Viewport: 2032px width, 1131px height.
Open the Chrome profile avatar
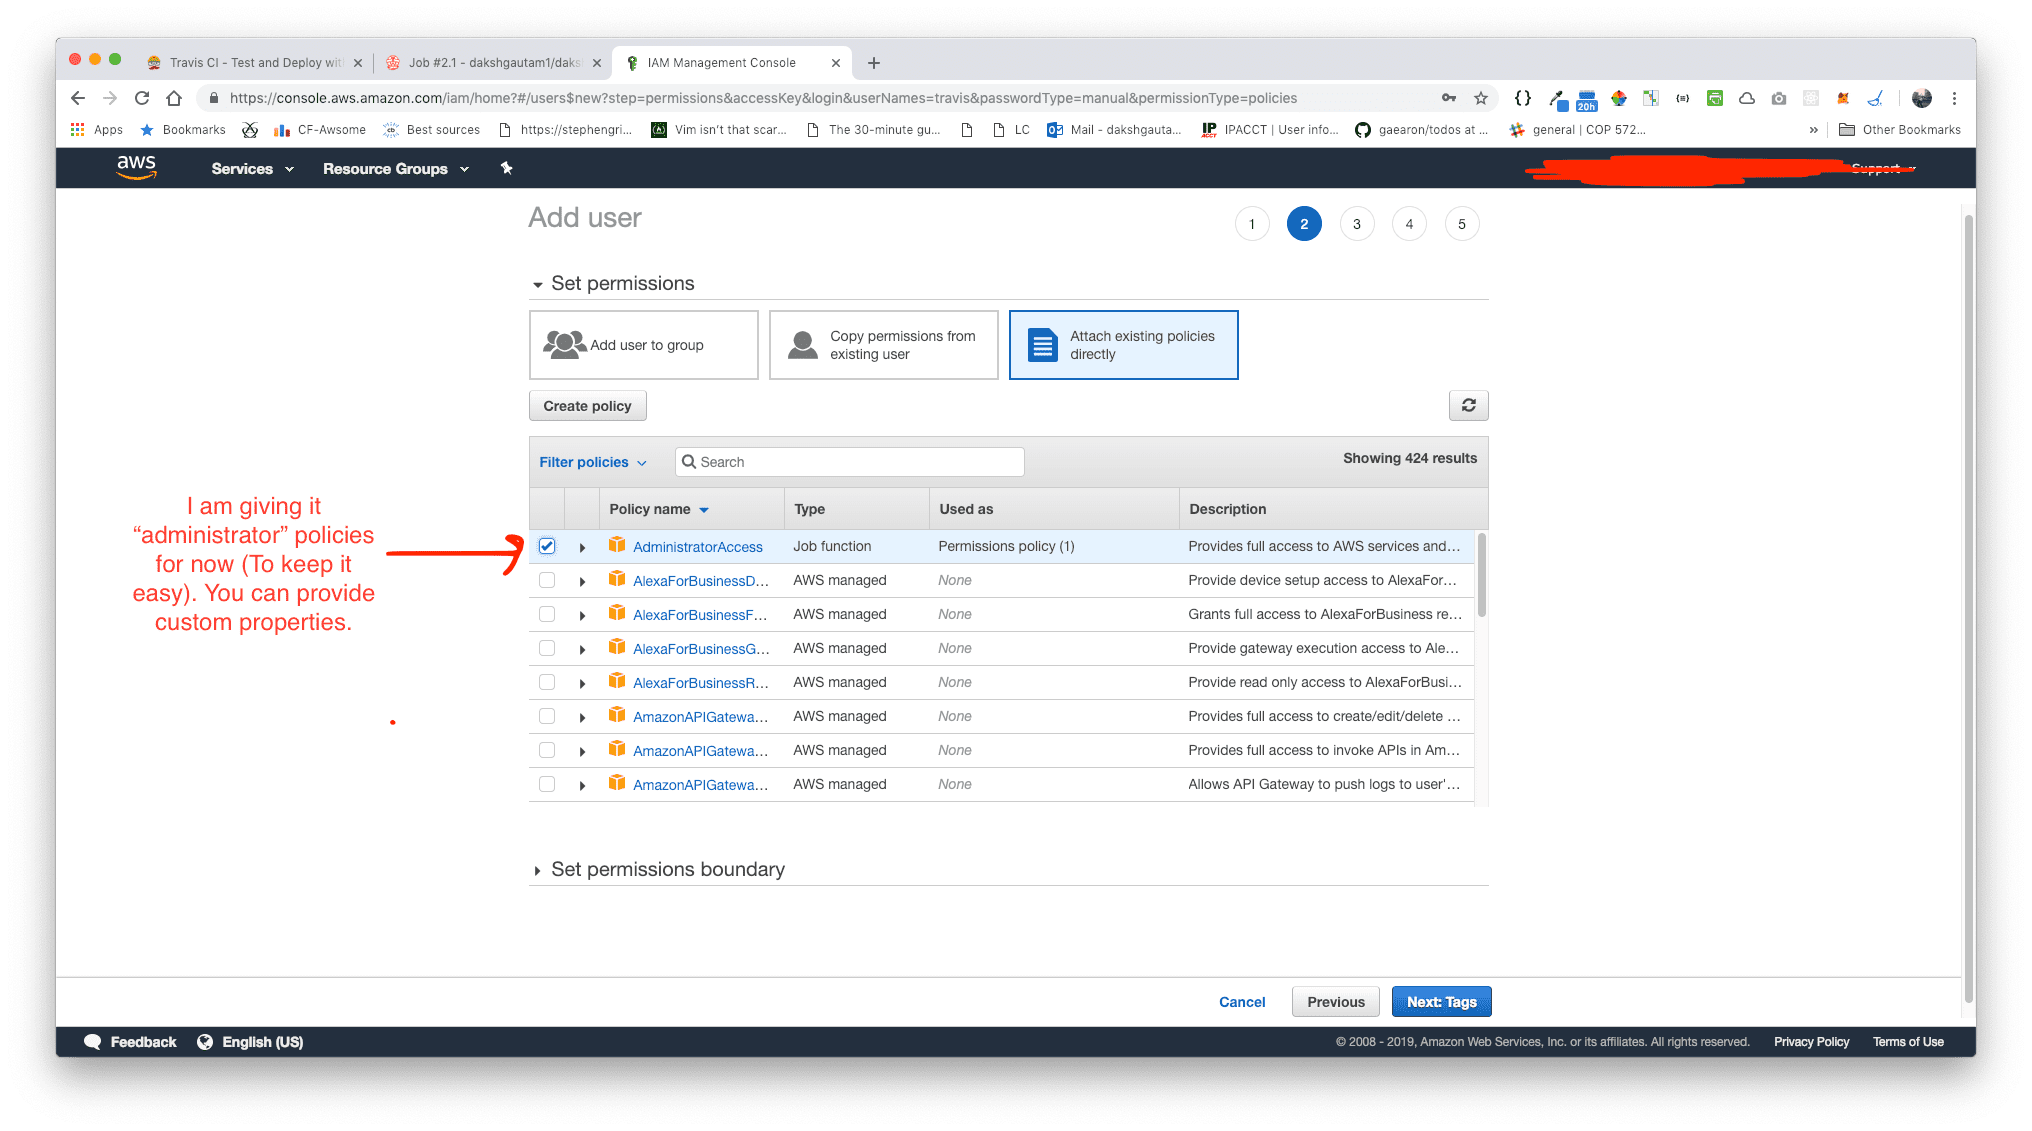click(x=1921, y=98)
